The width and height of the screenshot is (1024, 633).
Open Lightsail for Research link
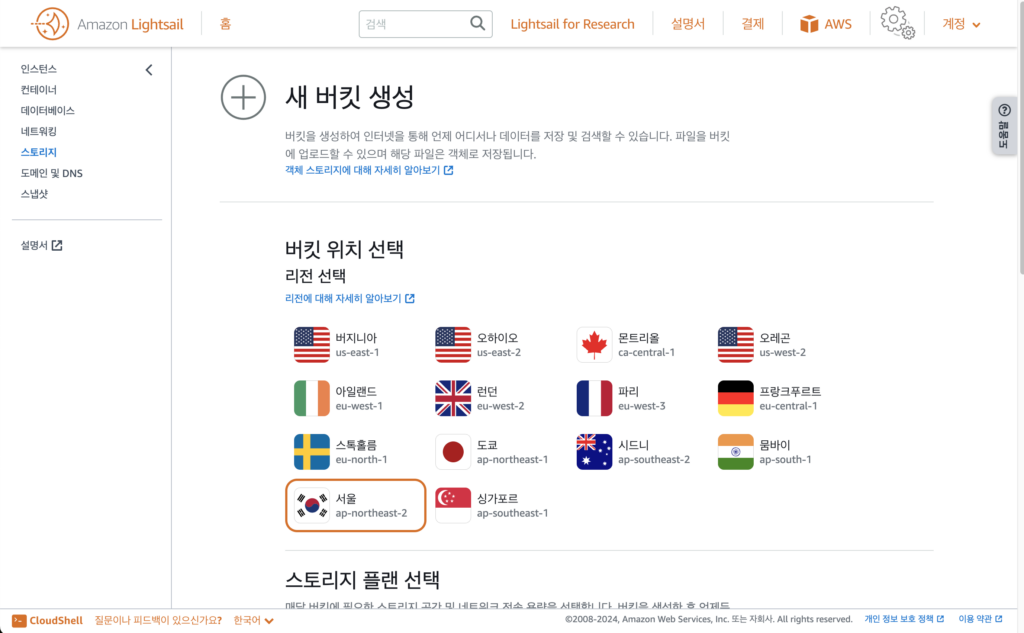(x=572, y=24)
